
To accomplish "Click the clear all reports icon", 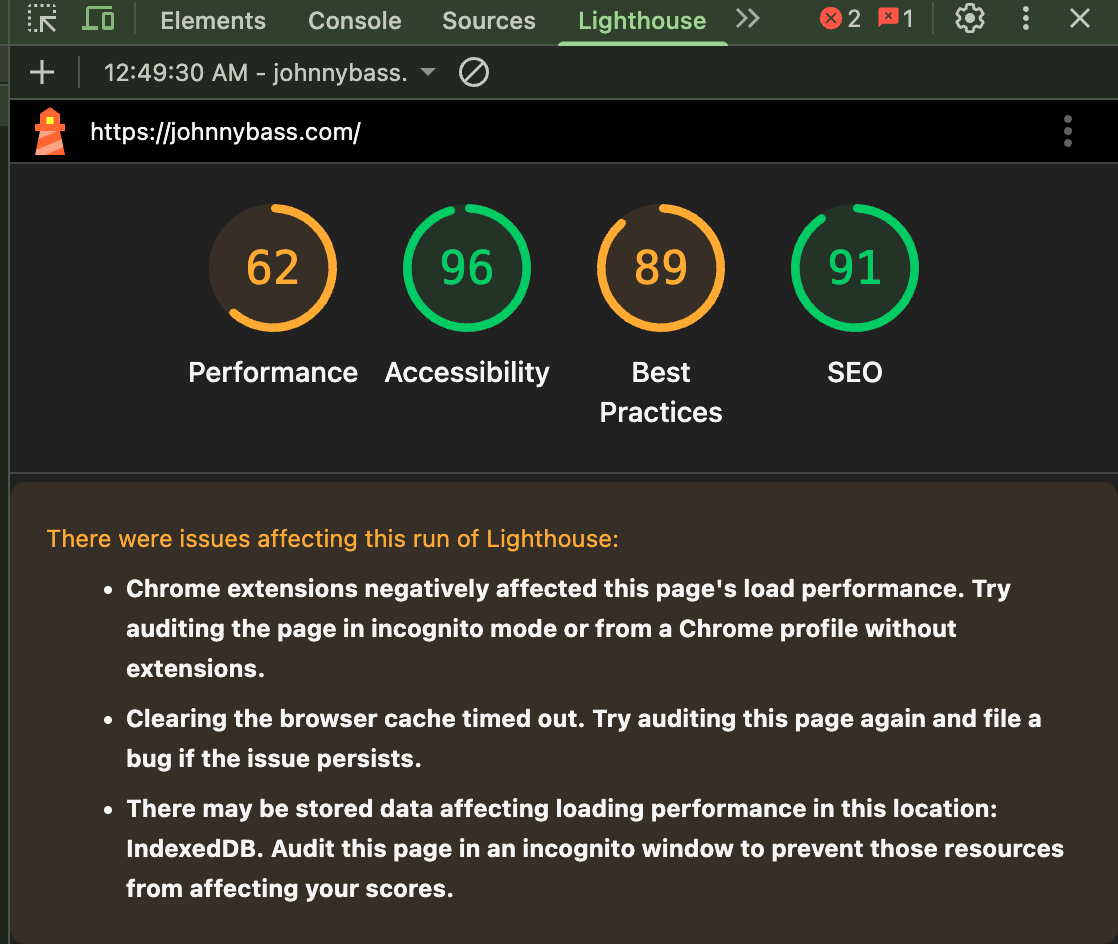I will (x=473, y=72).
